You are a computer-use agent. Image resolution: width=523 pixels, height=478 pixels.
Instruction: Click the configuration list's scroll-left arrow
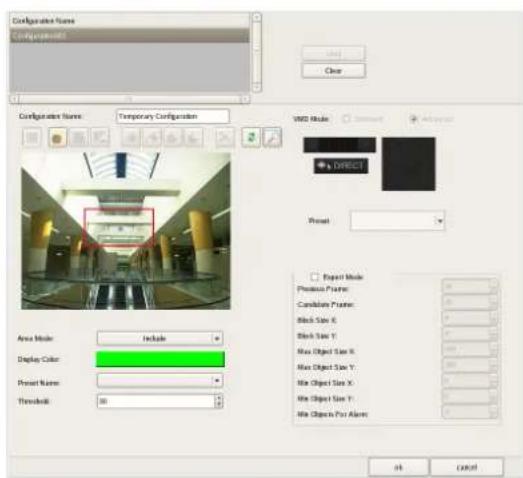tap(14, 99)
